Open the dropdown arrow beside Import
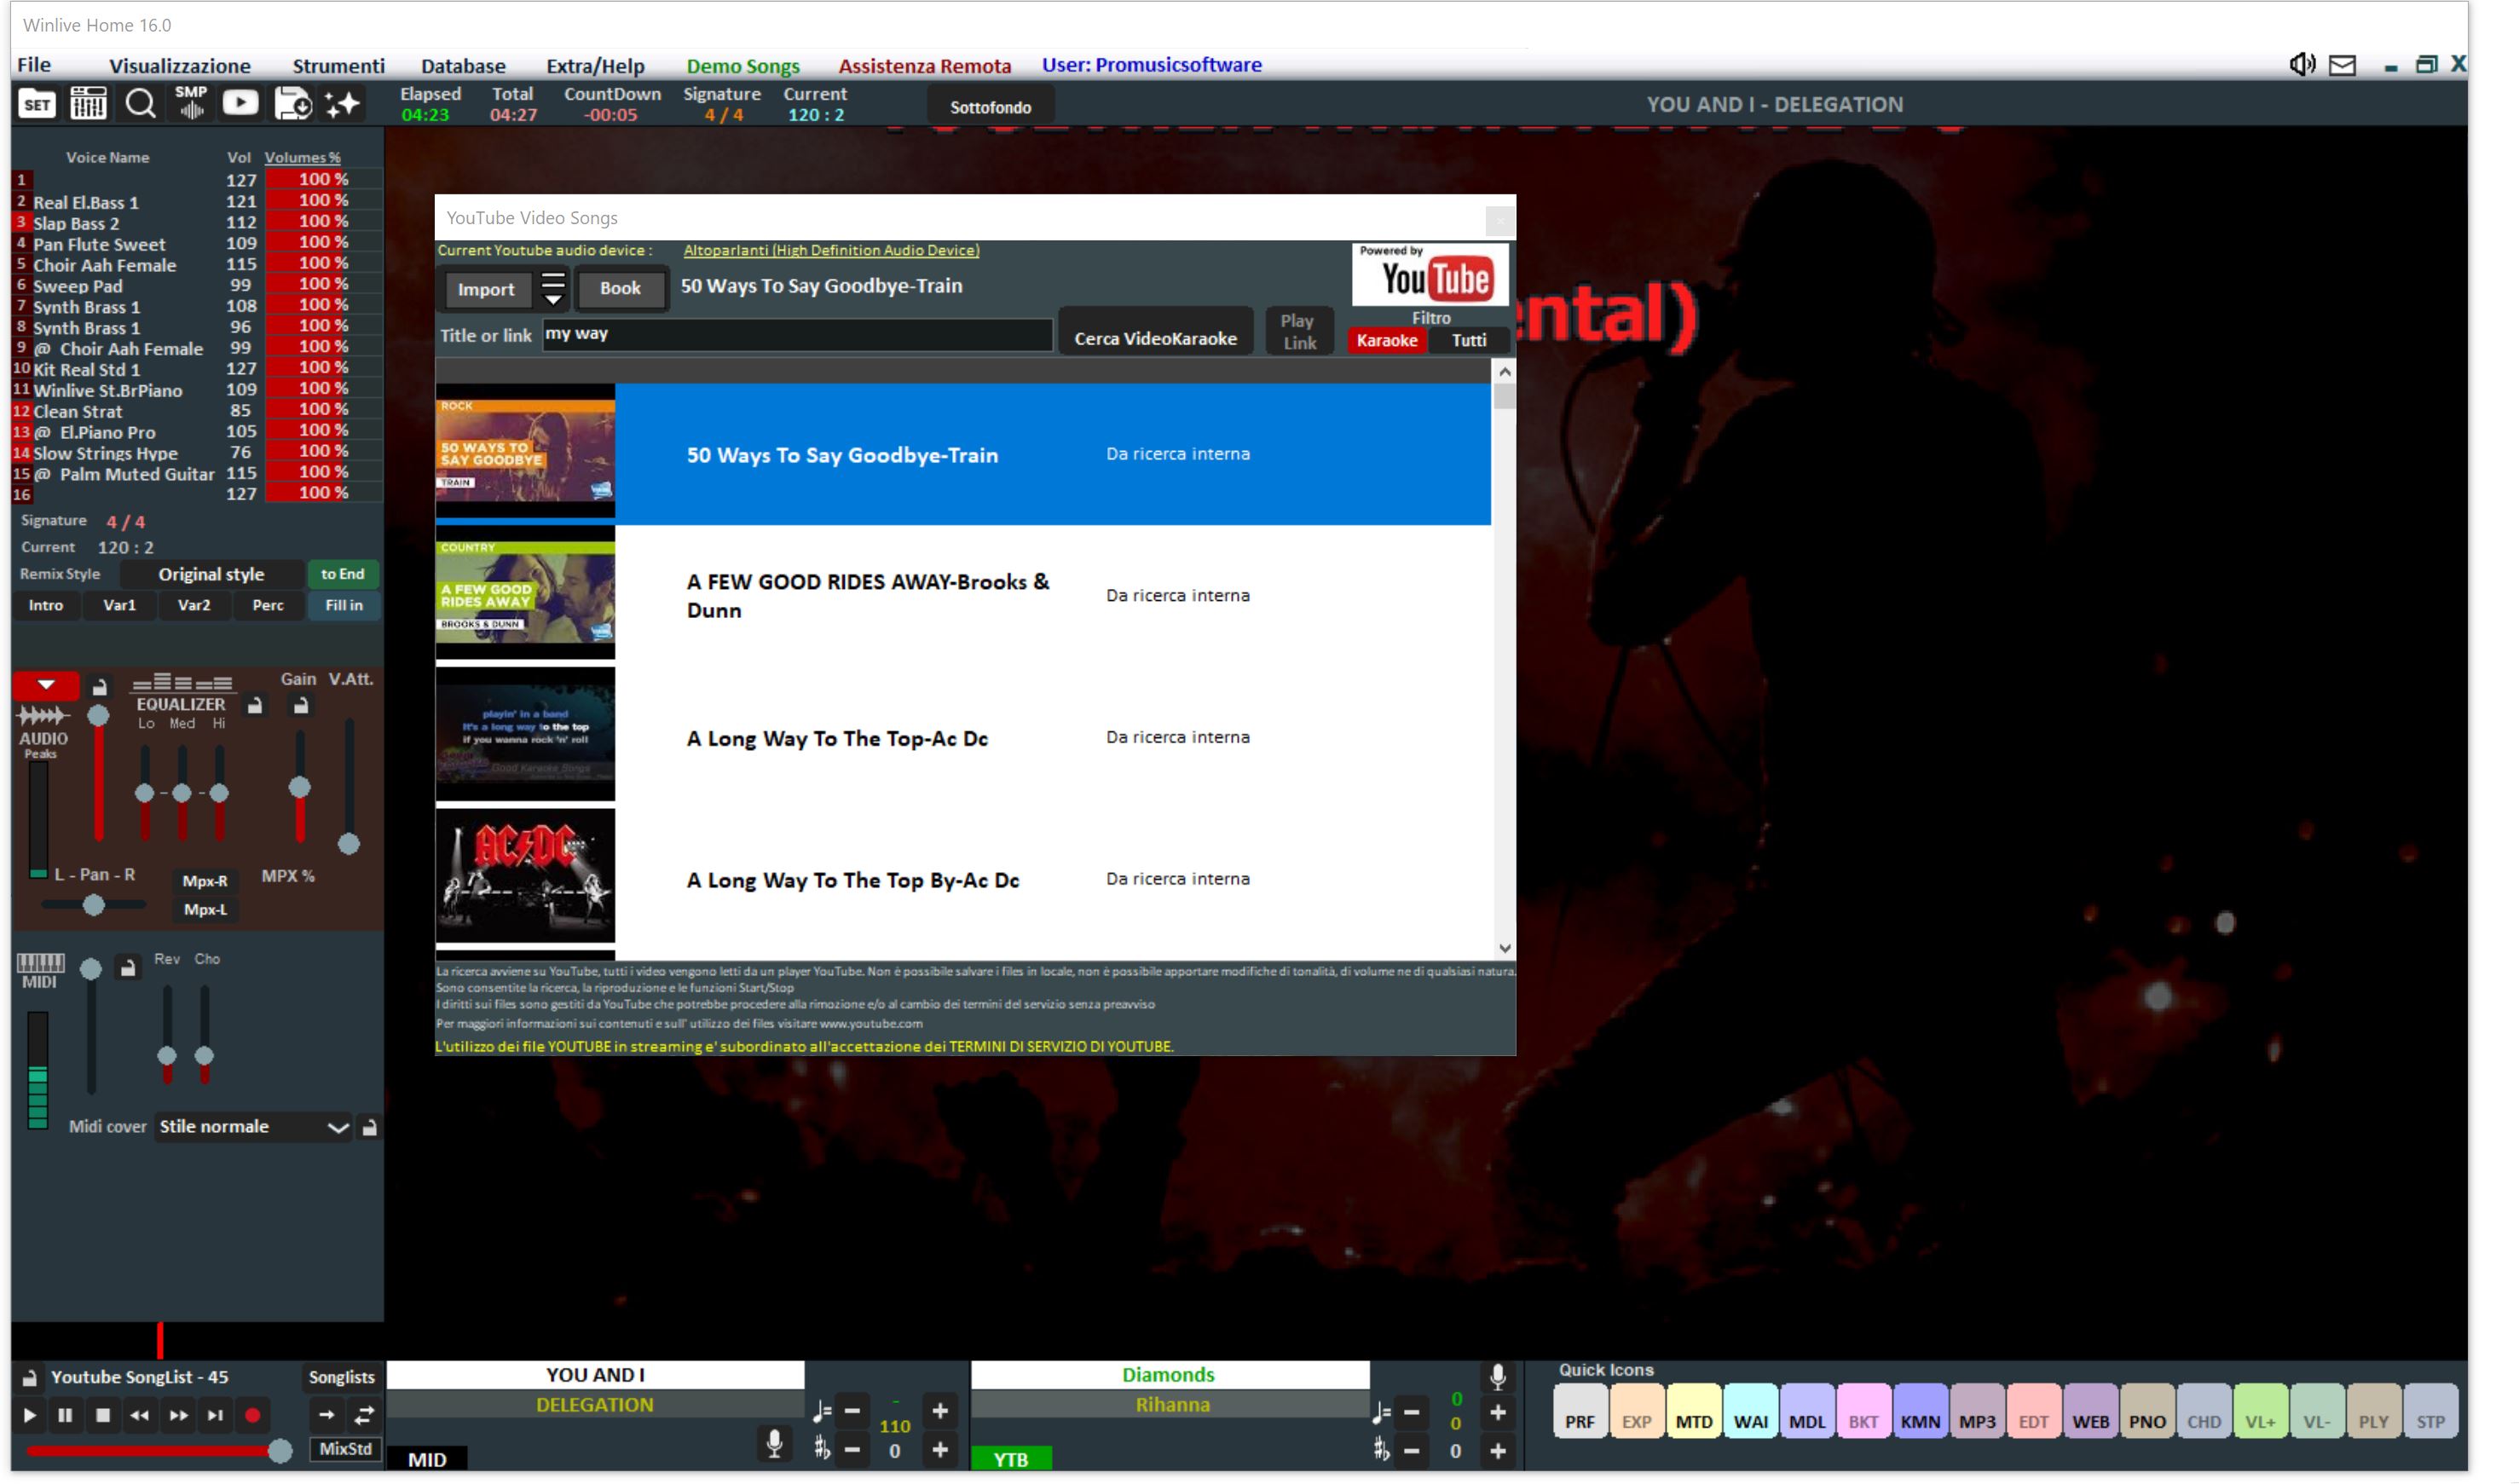The image size is (2519, 1484). (553, 290)
